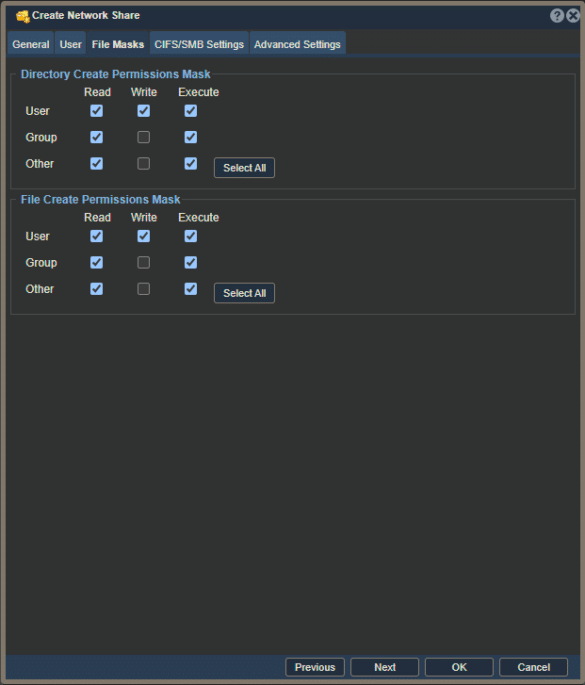Uncheck File mask Group Read
The height and width of the screenshot is (685, 585).
click(x=97, y=263)
